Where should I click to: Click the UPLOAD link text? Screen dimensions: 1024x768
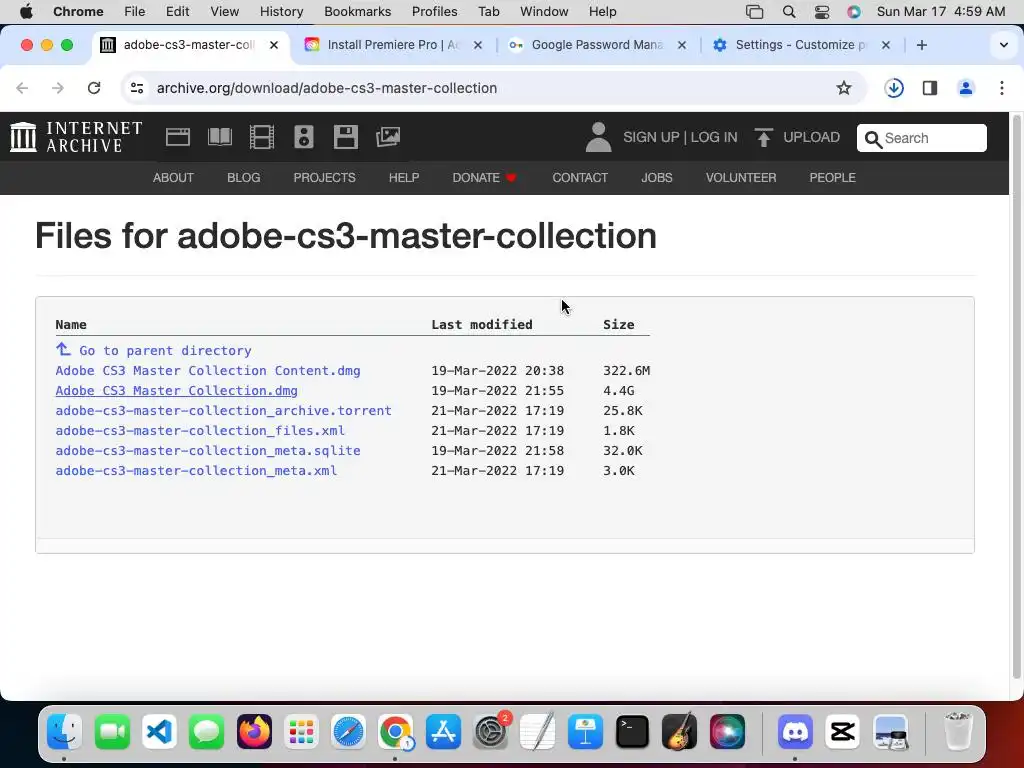click(811, 137)
